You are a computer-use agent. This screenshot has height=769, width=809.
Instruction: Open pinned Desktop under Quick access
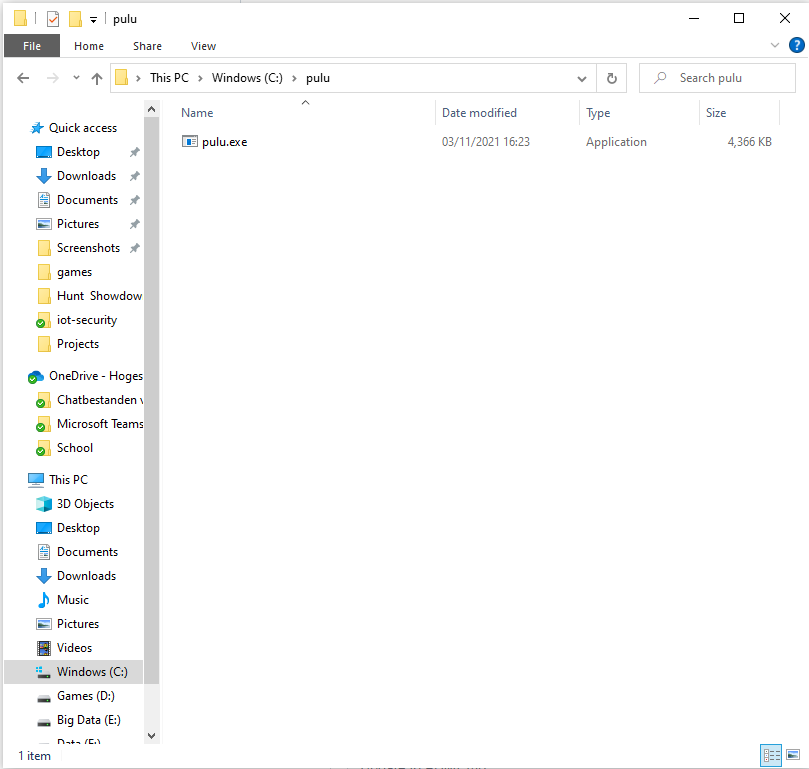pos(78,152)
